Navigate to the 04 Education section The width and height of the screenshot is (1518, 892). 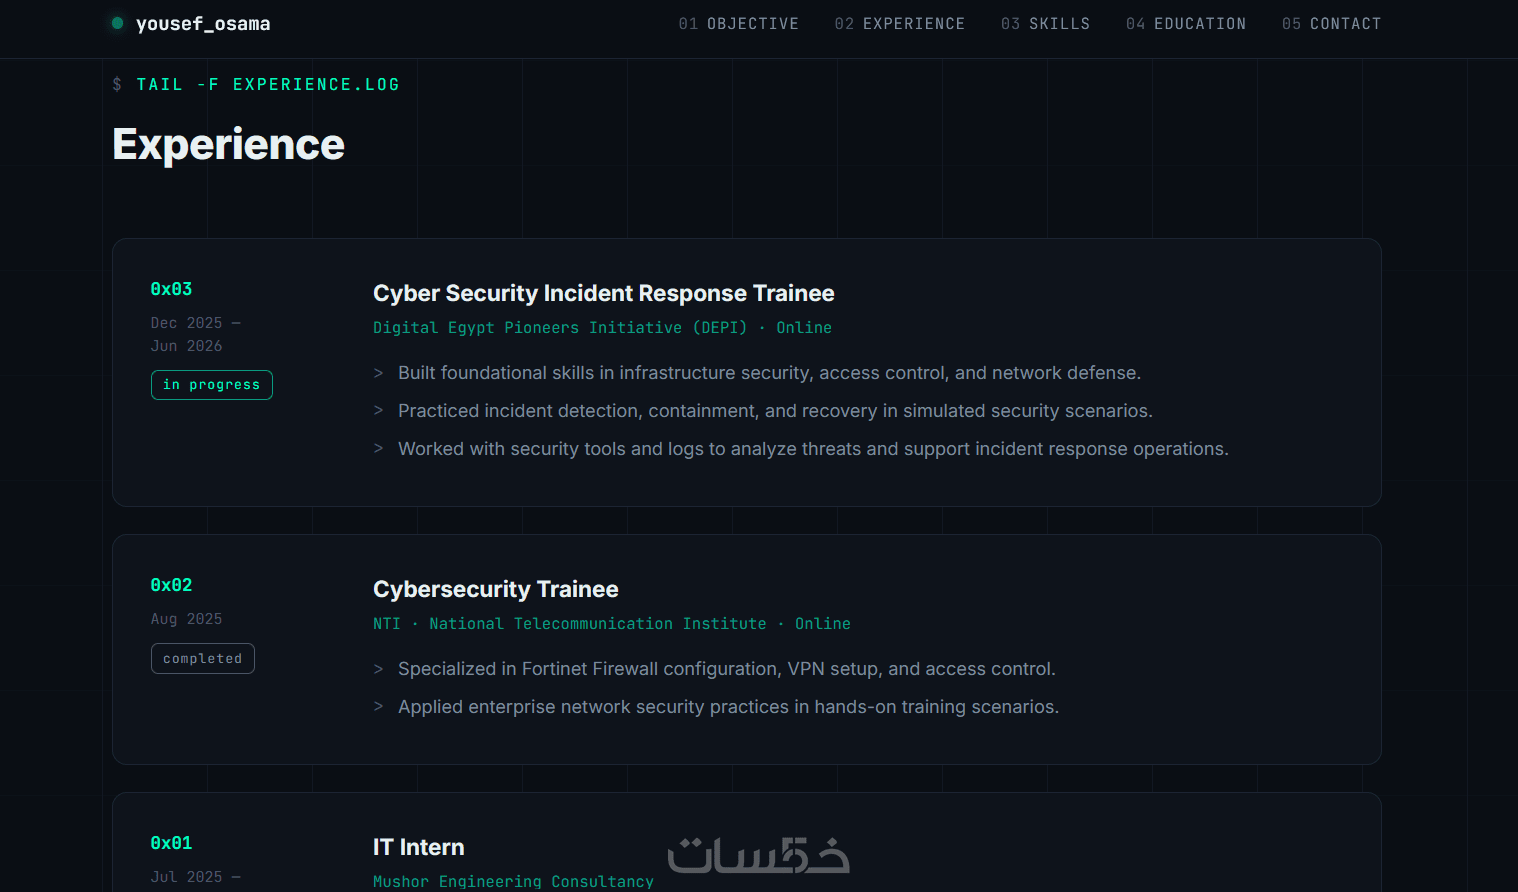1185,24
